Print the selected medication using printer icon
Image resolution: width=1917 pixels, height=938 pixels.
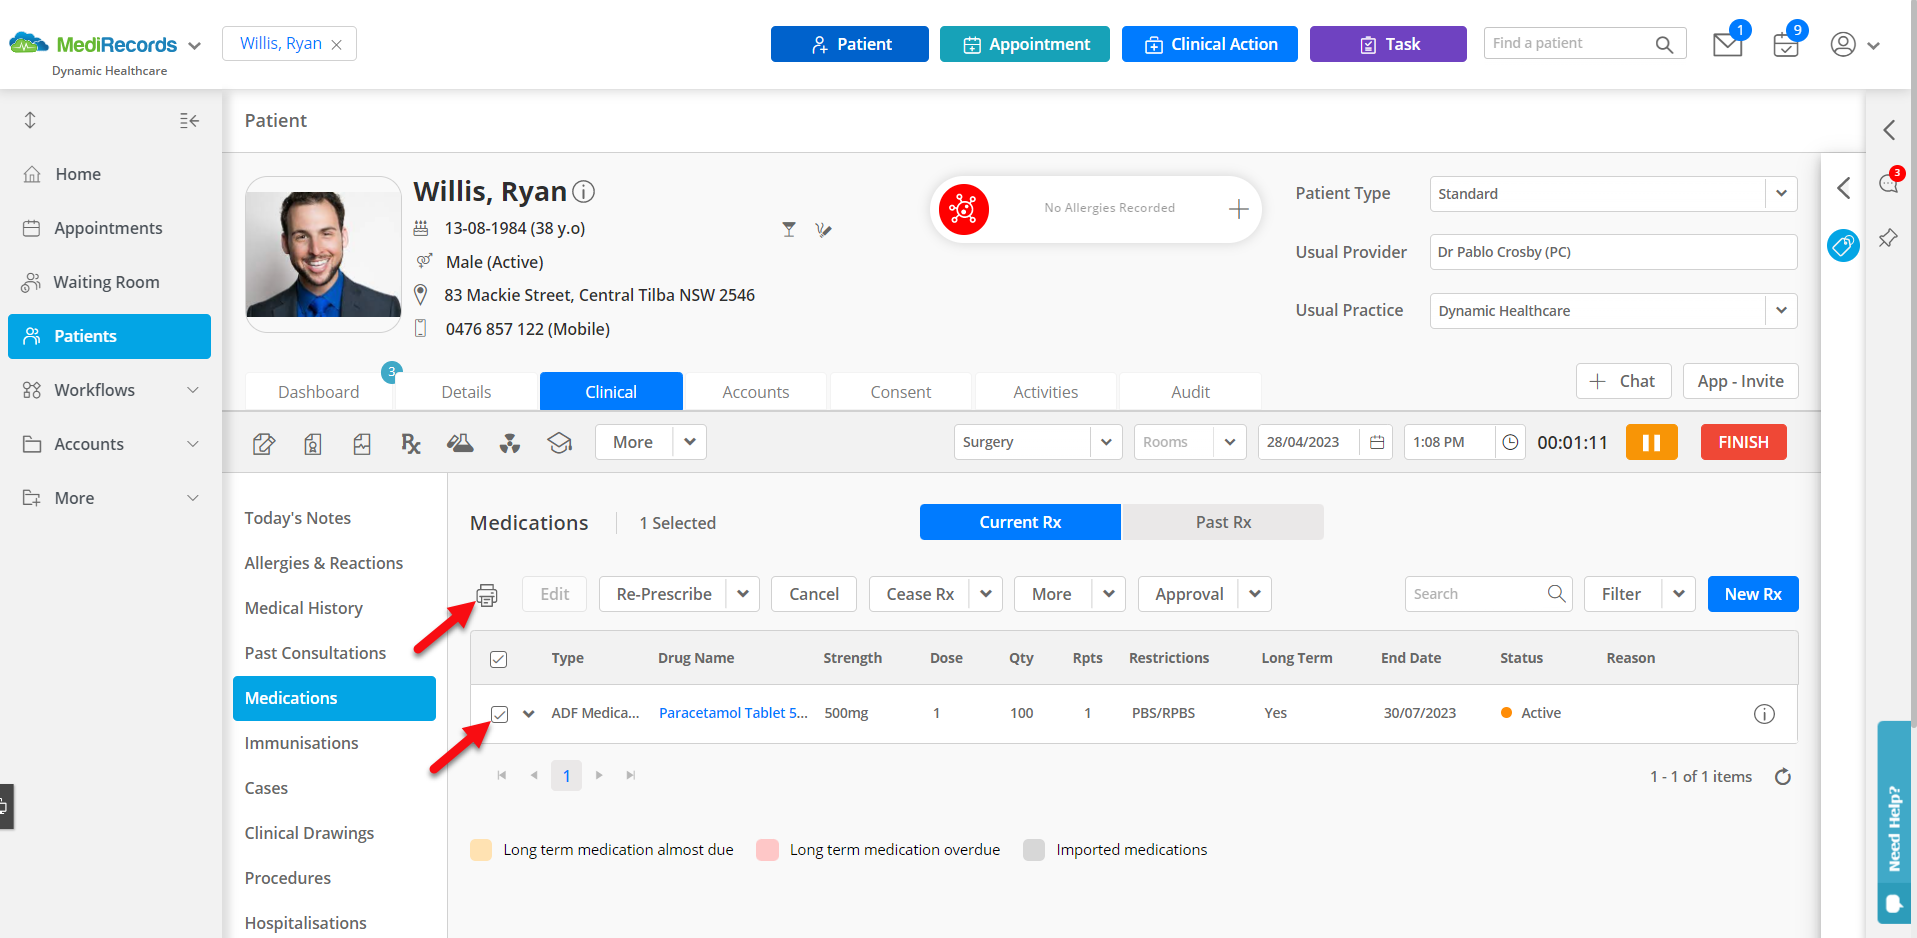[x=487, y=595]
